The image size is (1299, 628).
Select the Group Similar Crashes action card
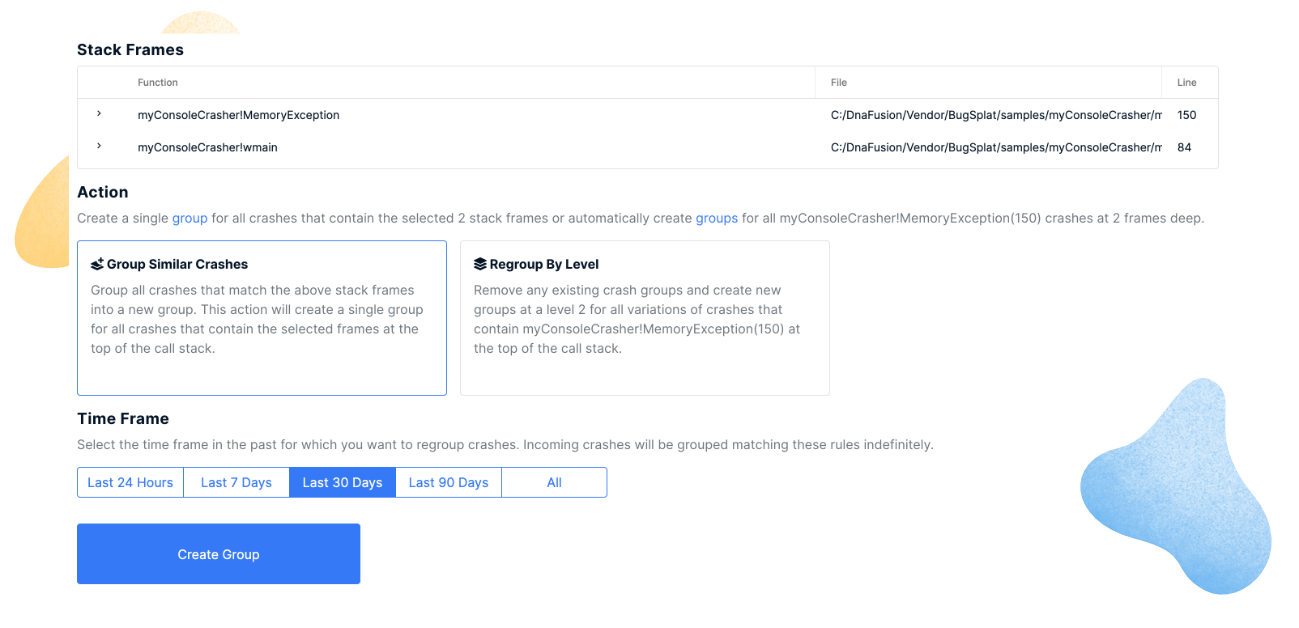(262, 318)
